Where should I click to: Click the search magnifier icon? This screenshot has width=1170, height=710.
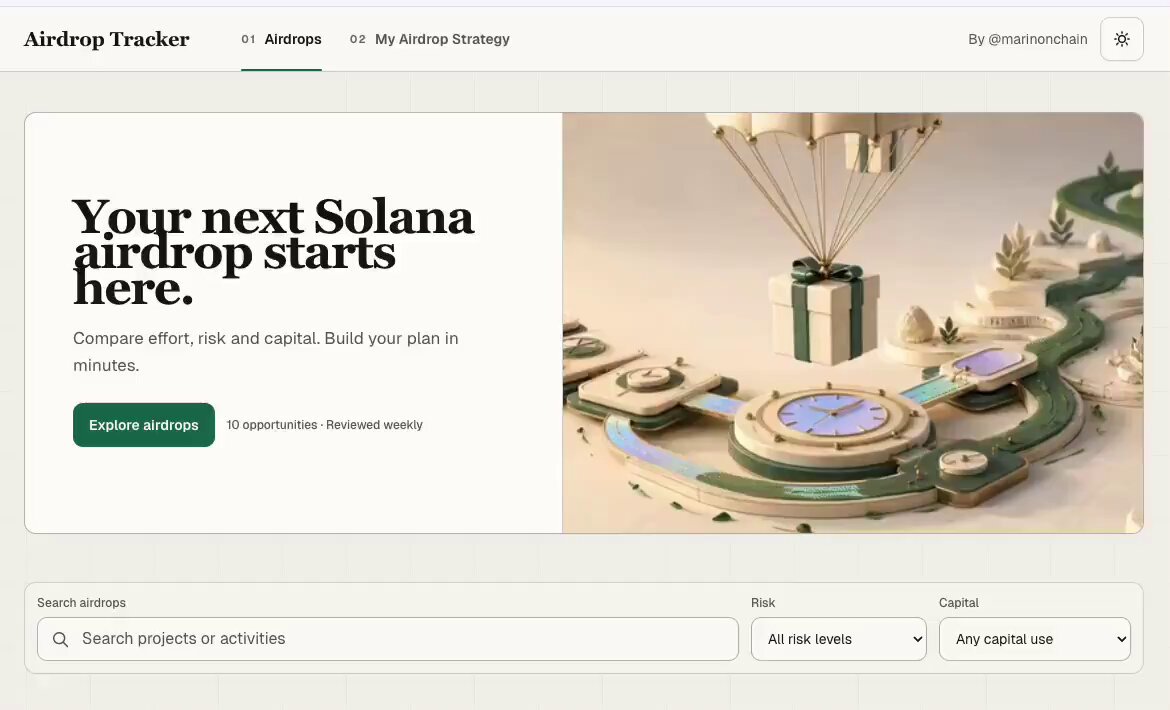click(60, 639)
